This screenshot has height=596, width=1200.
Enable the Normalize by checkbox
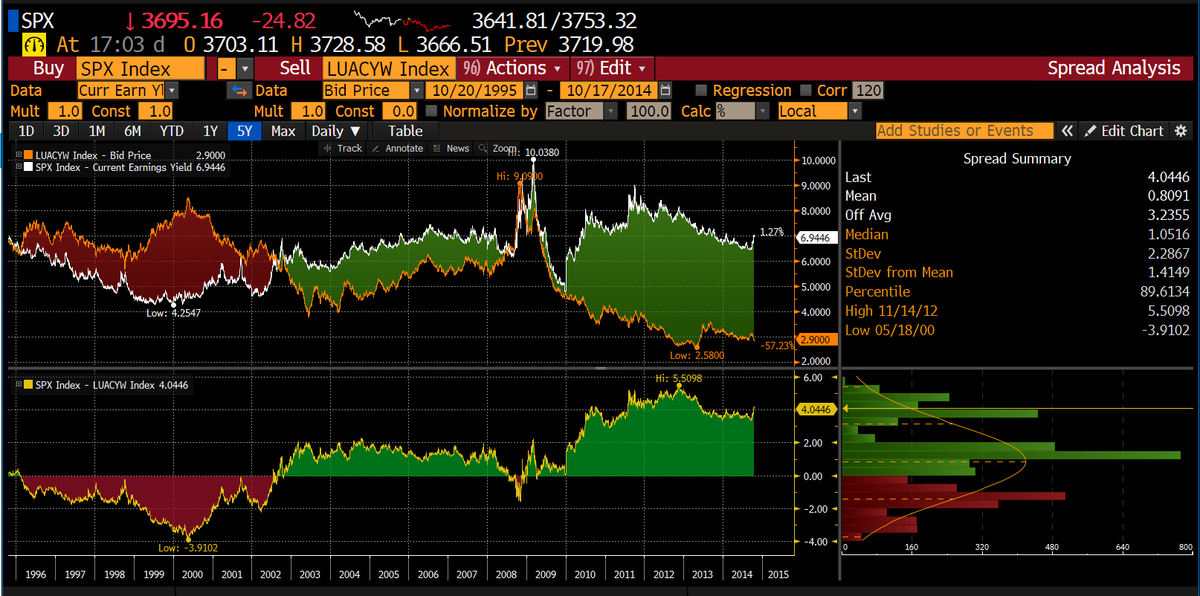[431, 111]
